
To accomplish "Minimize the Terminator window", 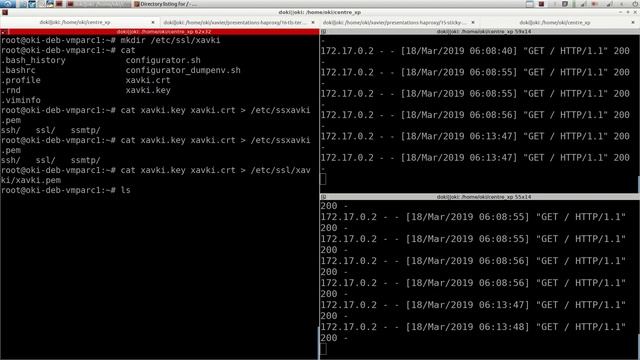I will pos(620,12).
